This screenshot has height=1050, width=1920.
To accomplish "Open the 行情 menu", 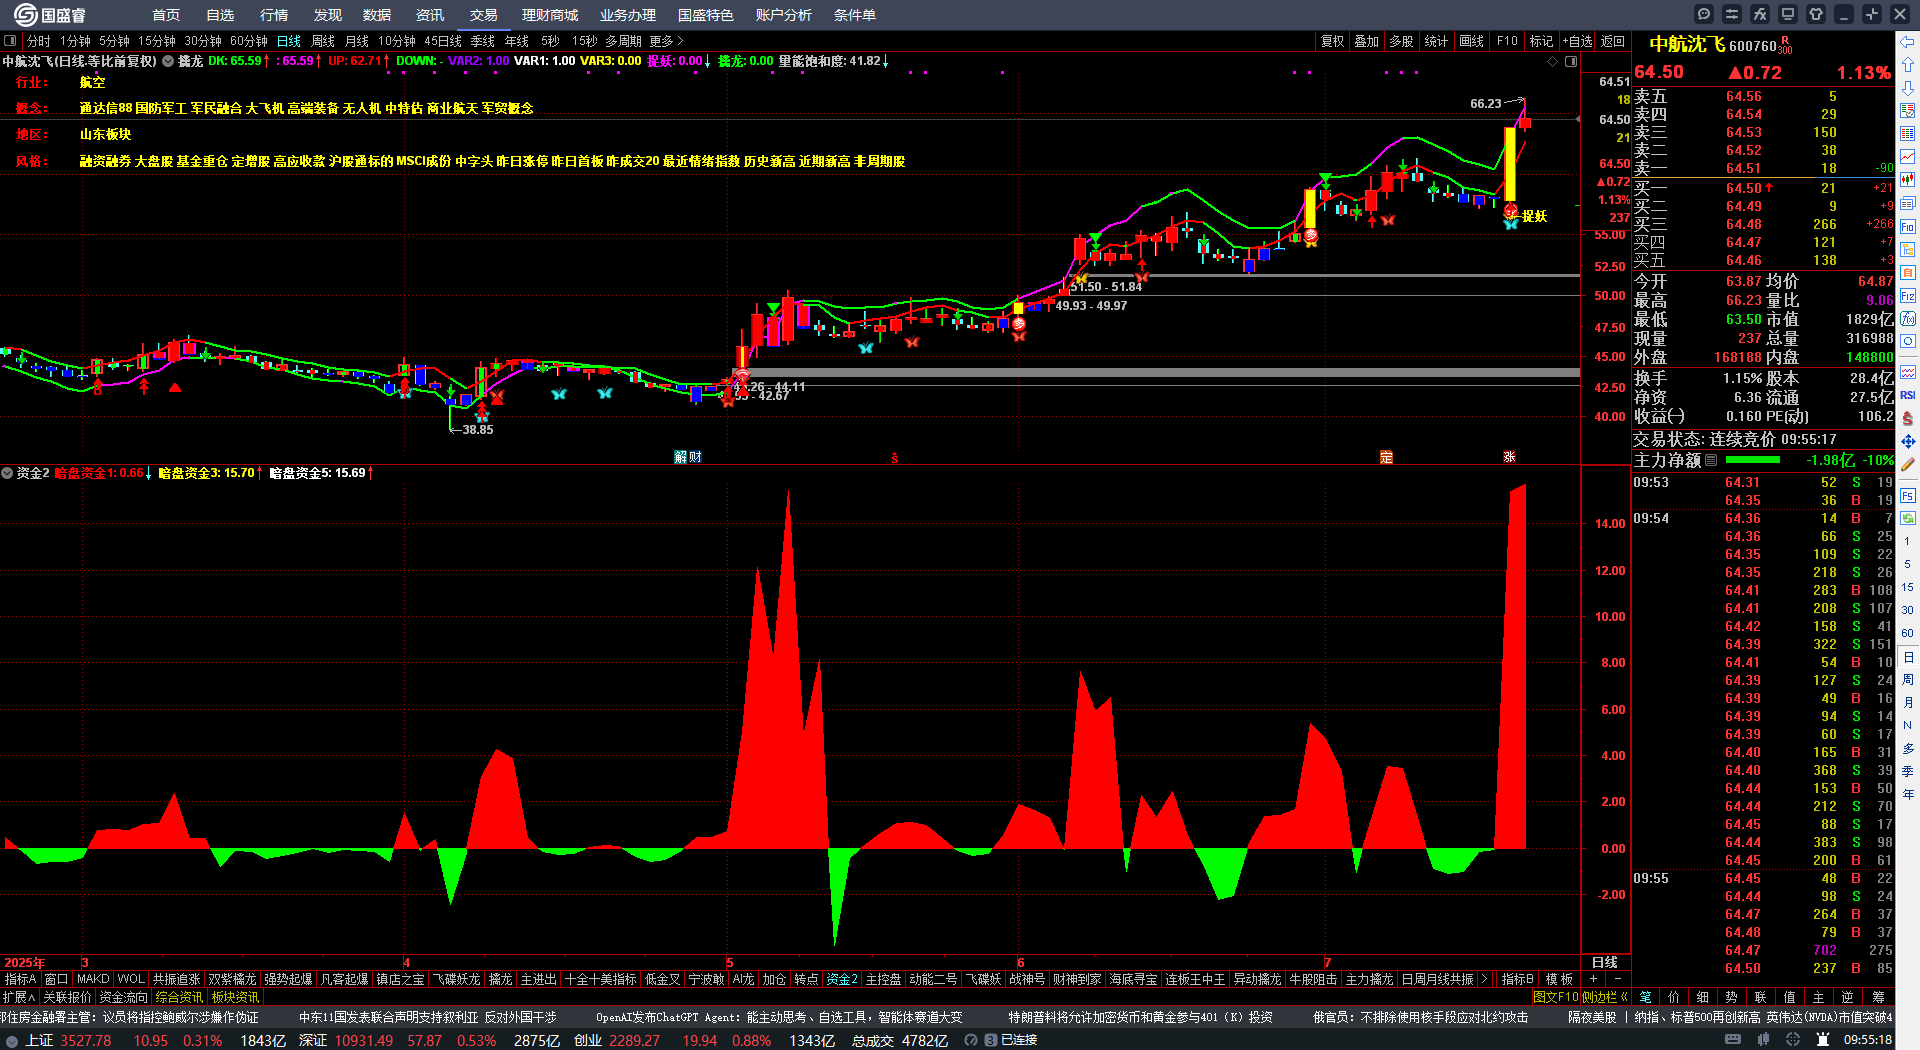I will 274,15.
